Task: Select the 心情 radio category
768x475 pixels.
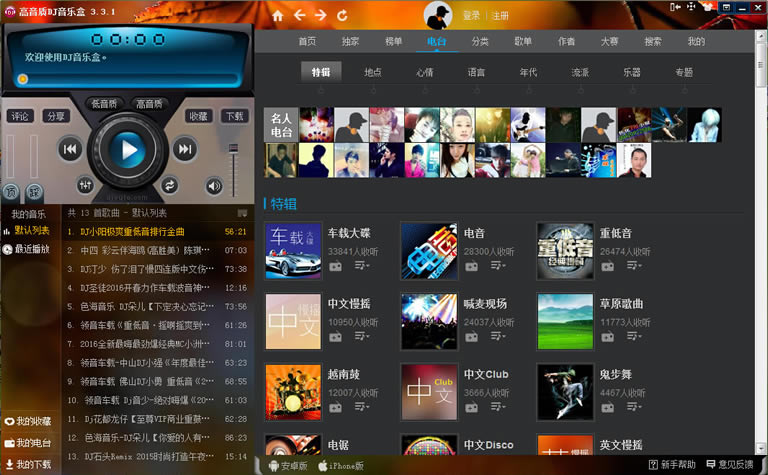Action: coord(425,72)
